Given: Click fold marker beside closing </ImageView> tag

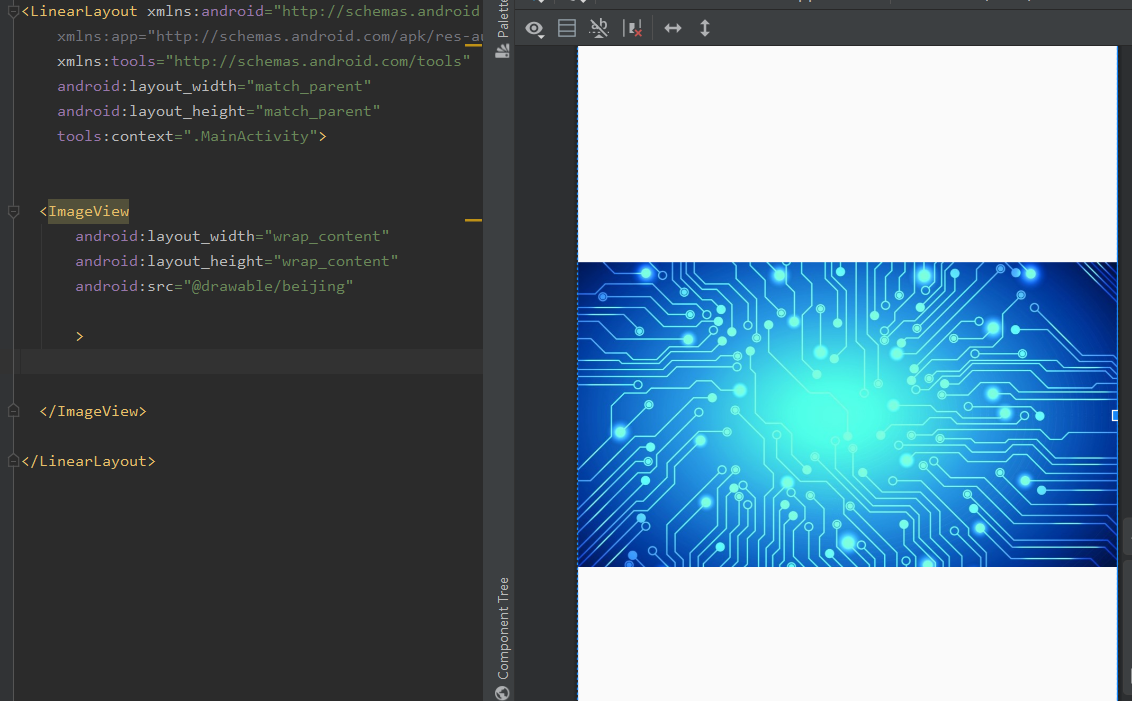Looking at the screenshot, I should 13,411.
